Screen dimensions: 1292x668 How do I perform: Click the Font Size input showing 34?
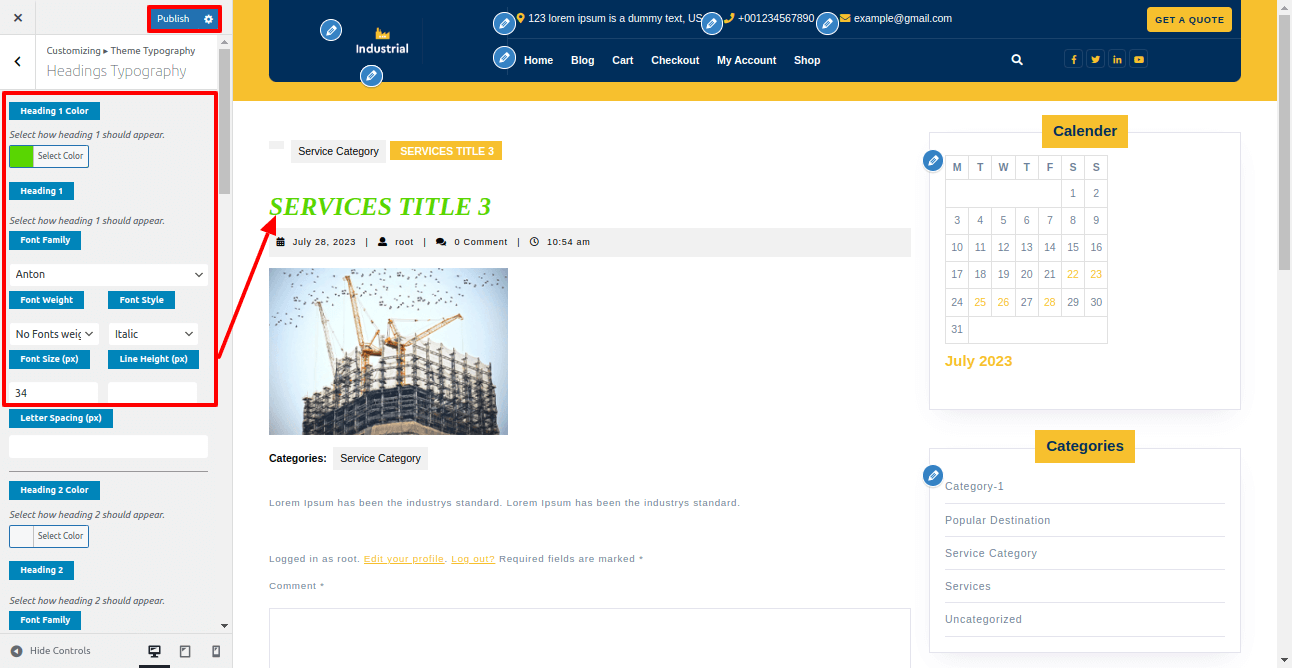(x=54, y=393)
